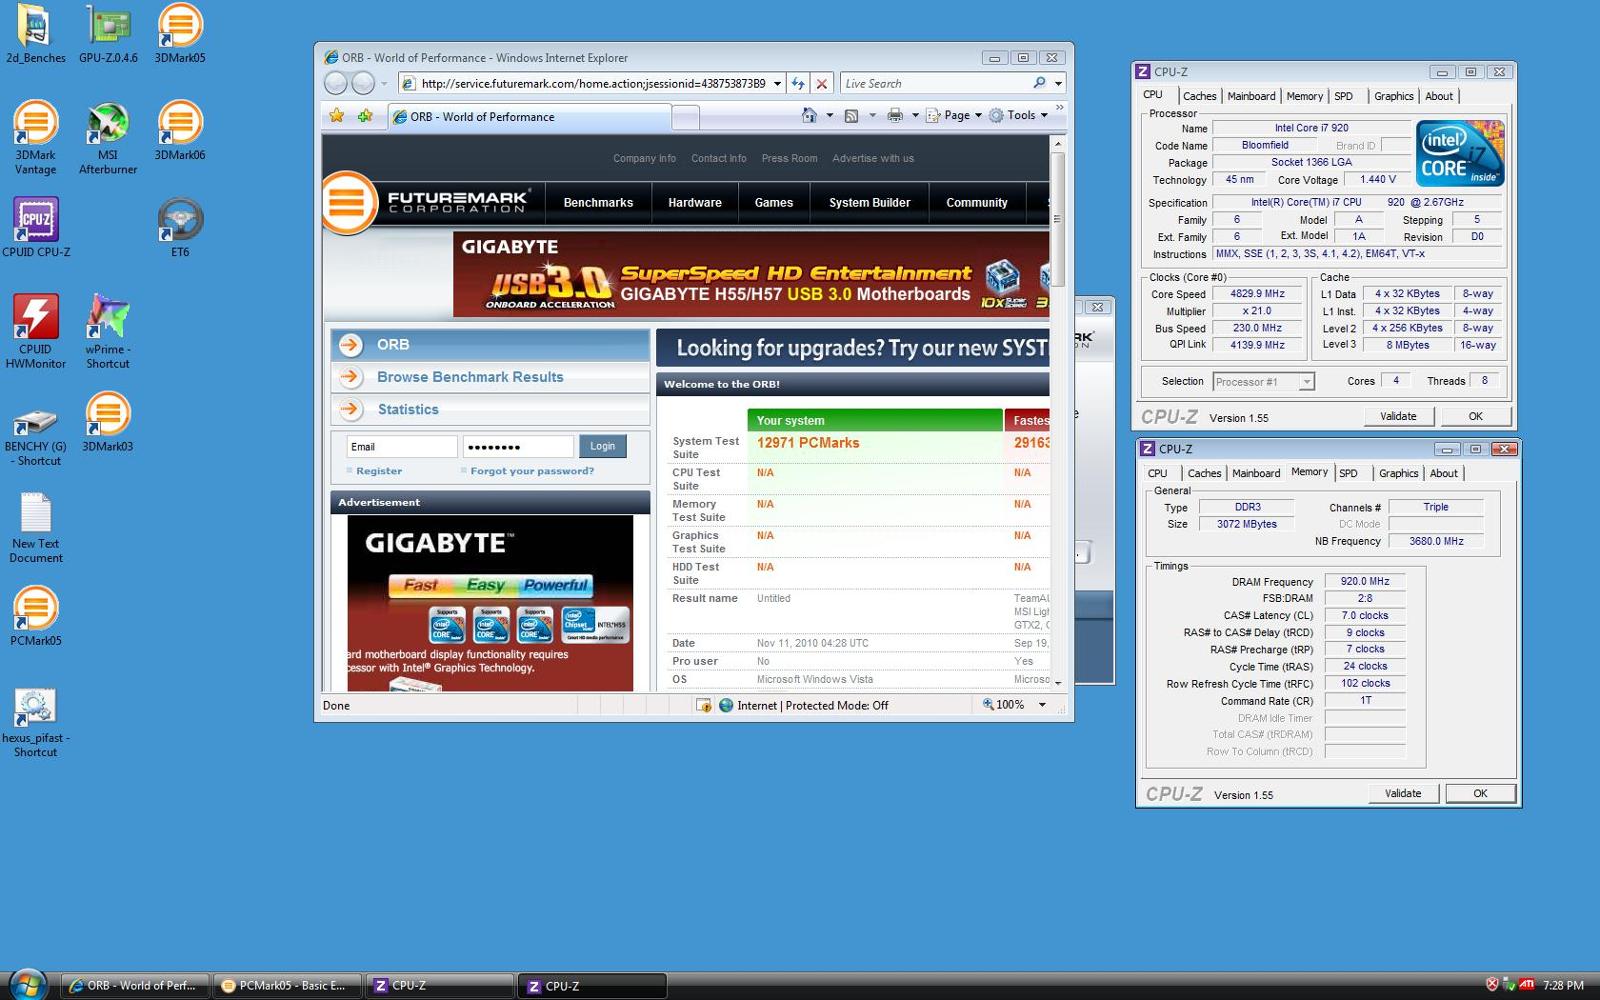This screenshot has height=1000, width=1600.
Task: Switch to PCMark05 taskbar button
Action: click(x=288, y=985)
